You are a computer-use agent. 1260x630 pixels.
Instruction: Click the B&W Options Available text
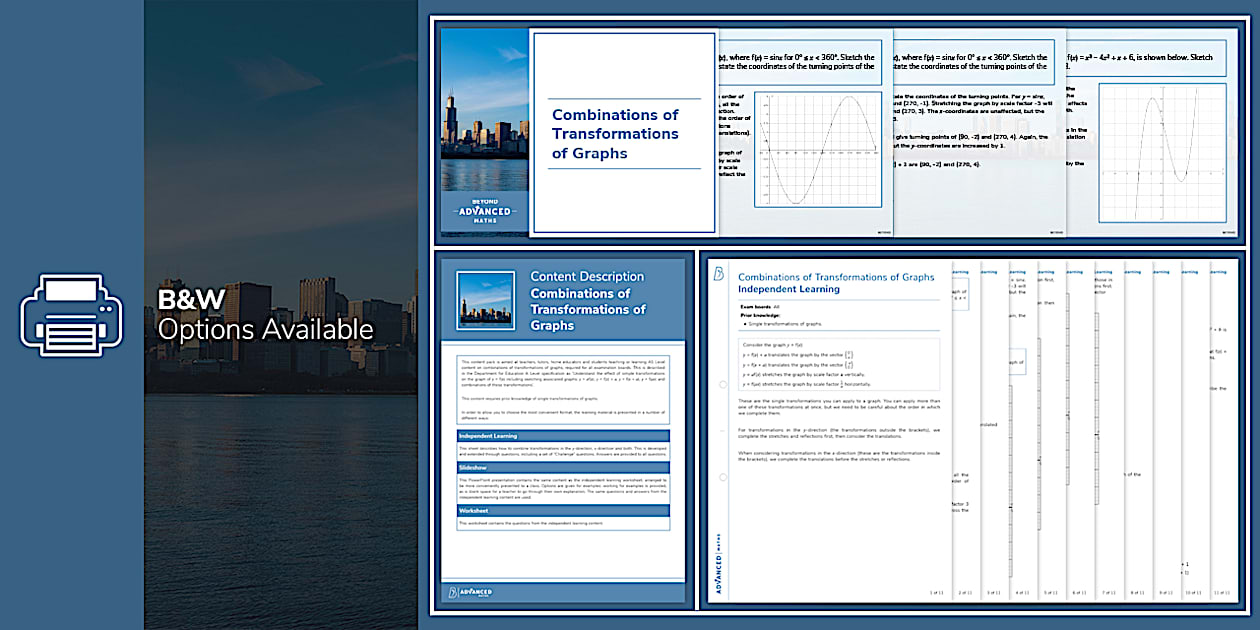click(x=263, y=316)
